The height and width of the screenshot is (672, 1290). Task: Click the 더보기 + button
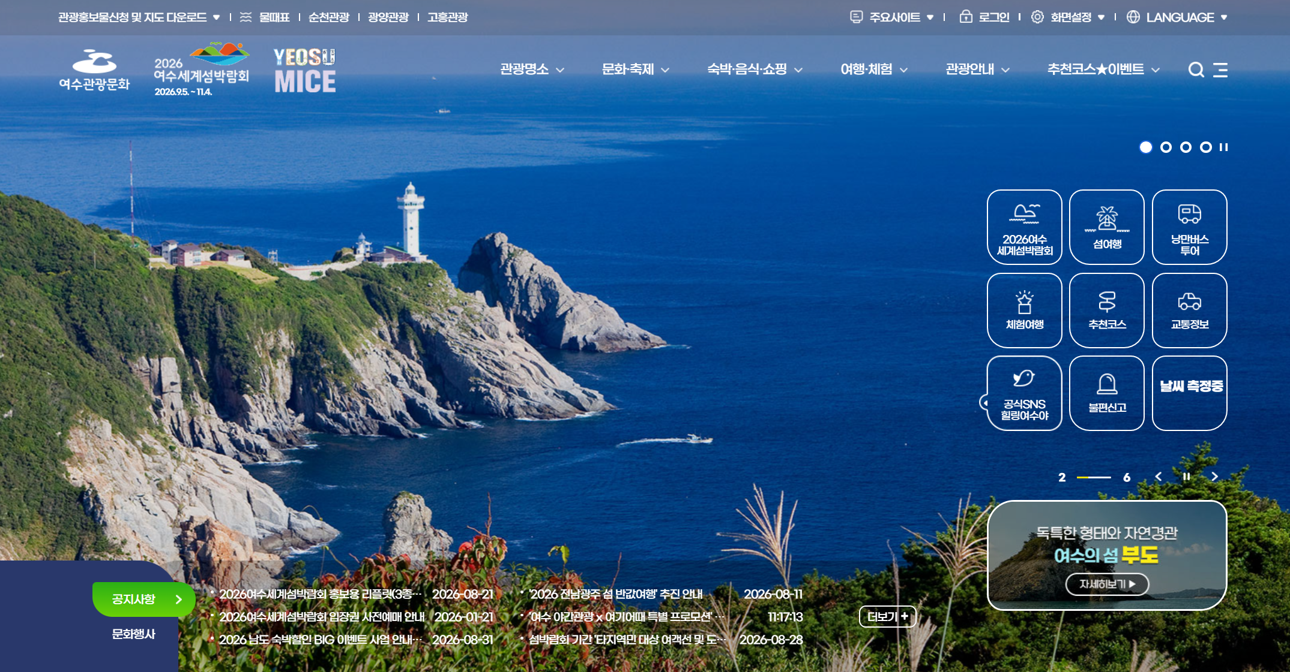(x=887, y=617)
